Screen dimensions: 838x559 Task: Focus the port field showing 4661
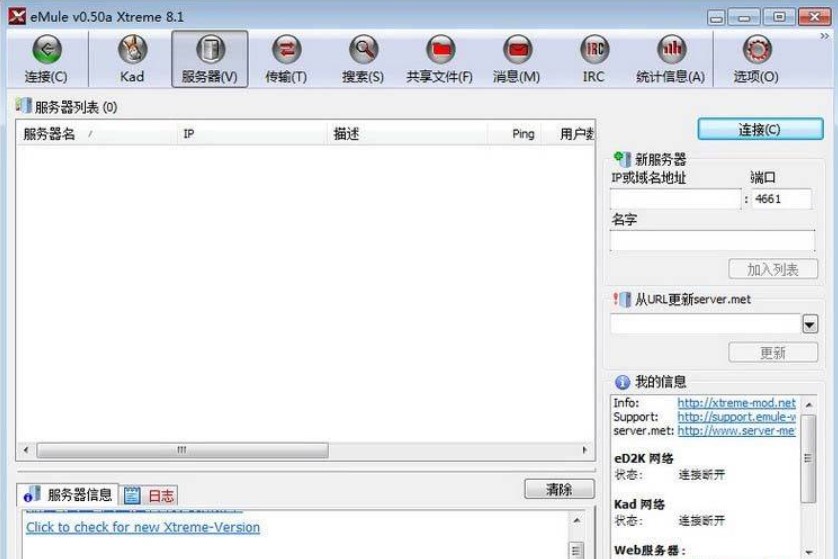[782, 199]
